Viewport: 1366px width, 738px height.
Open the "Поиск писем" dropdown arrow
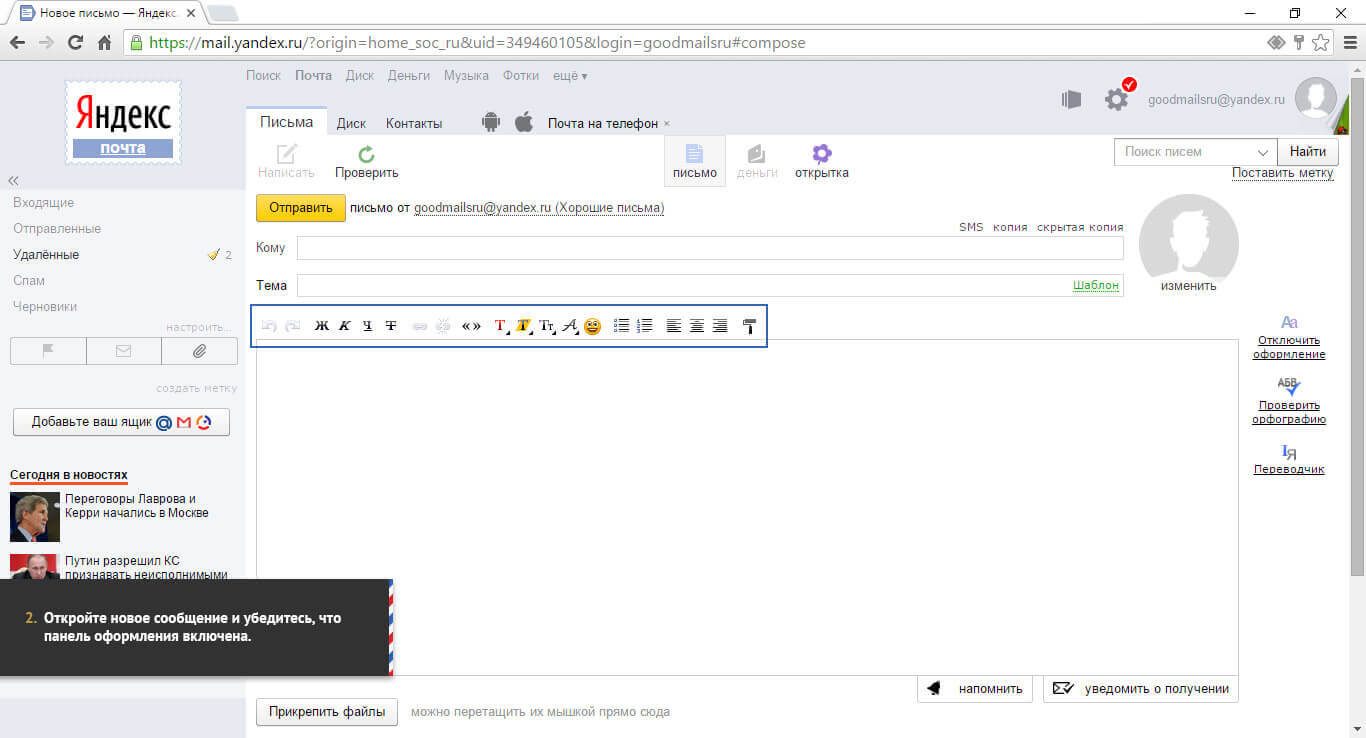pyautogui.click(x=1261, y=152)
